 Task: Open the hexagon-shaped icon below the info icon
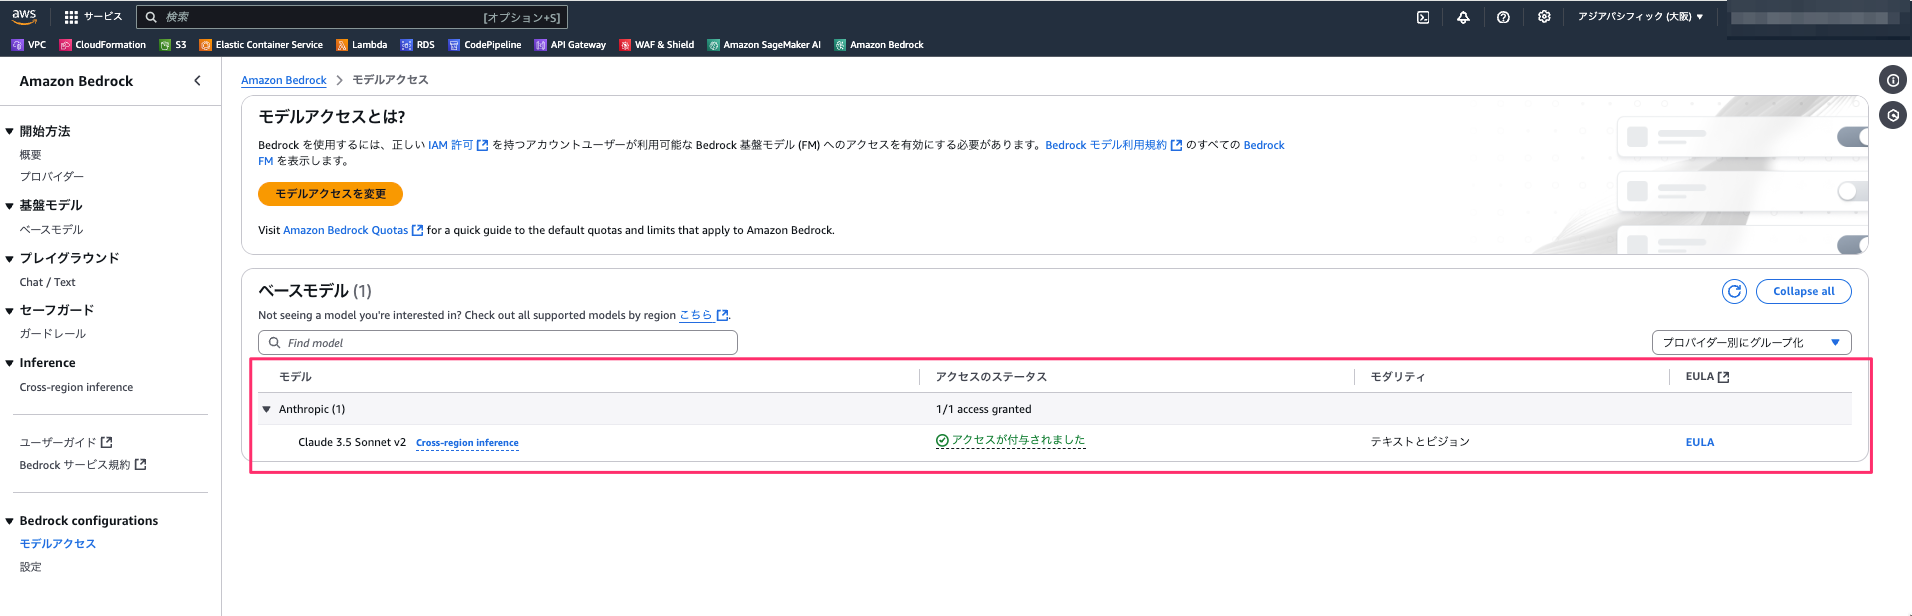pyautogui.click(x=1893, y=115)
